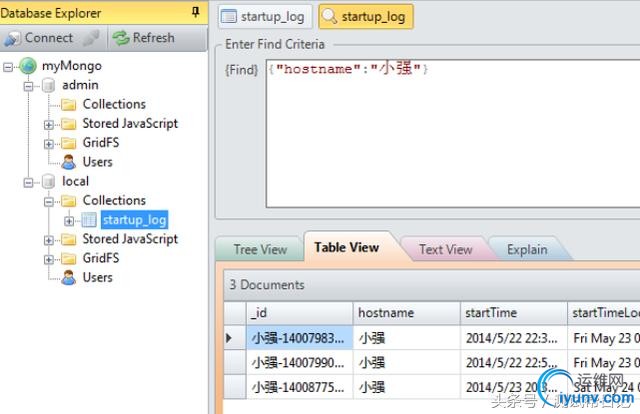The width and height of the screenshot is (640, 414).
Task: Select Users under the local database
Action: (98, 277)
